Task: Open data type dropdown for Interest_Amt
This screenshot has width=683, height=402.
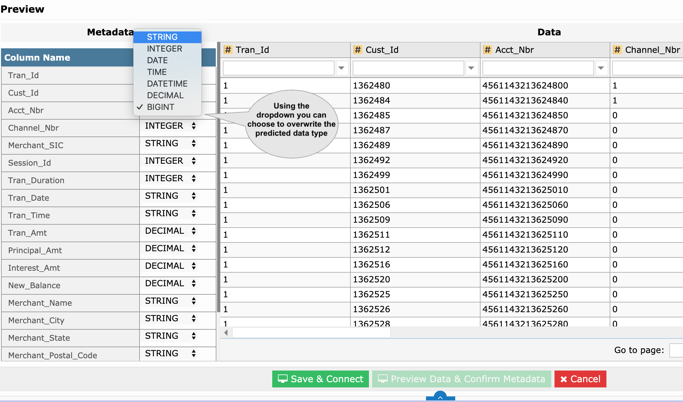Action: click(170, 266)
